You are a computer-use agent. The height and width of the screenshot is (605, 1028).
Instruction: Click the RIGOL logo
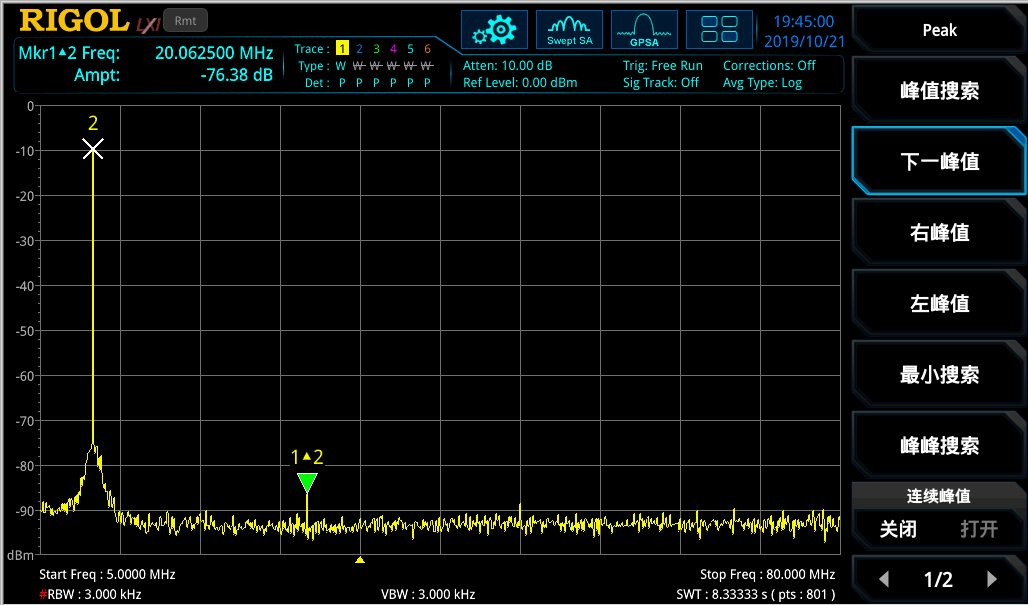[x=74, y=21]
